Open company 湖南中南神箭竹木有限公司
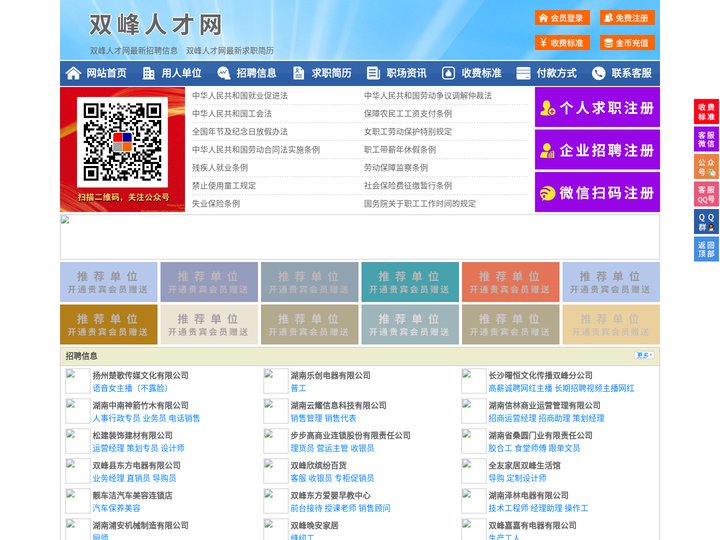Viewport: 720px width, 540px height. [x=141, y=405]
